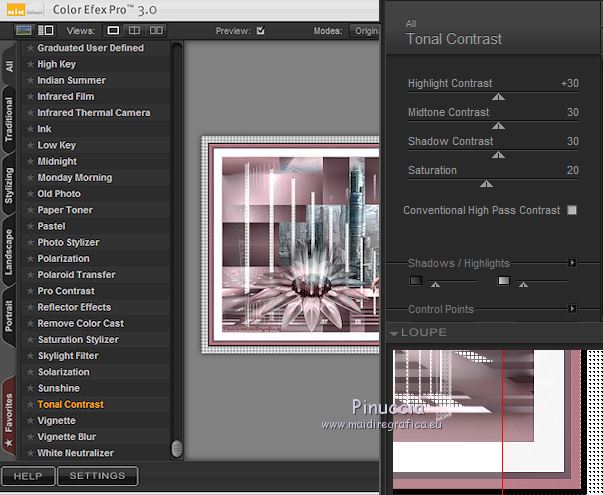Image resolution: width=603 pixels, height=495 pixels.
Task: Star the Sunshine filter as favorite
Action: pos(30,388)
